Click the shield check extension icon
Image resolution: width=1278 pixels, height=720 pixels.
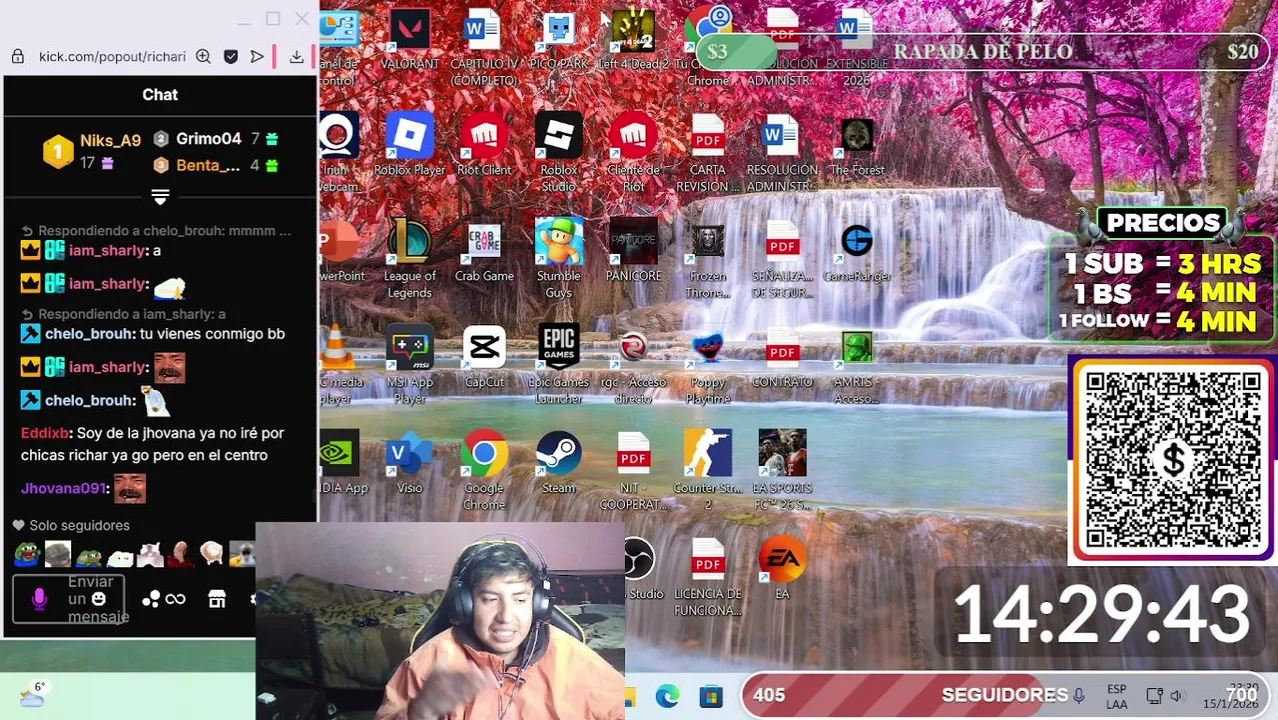(231, 57)
